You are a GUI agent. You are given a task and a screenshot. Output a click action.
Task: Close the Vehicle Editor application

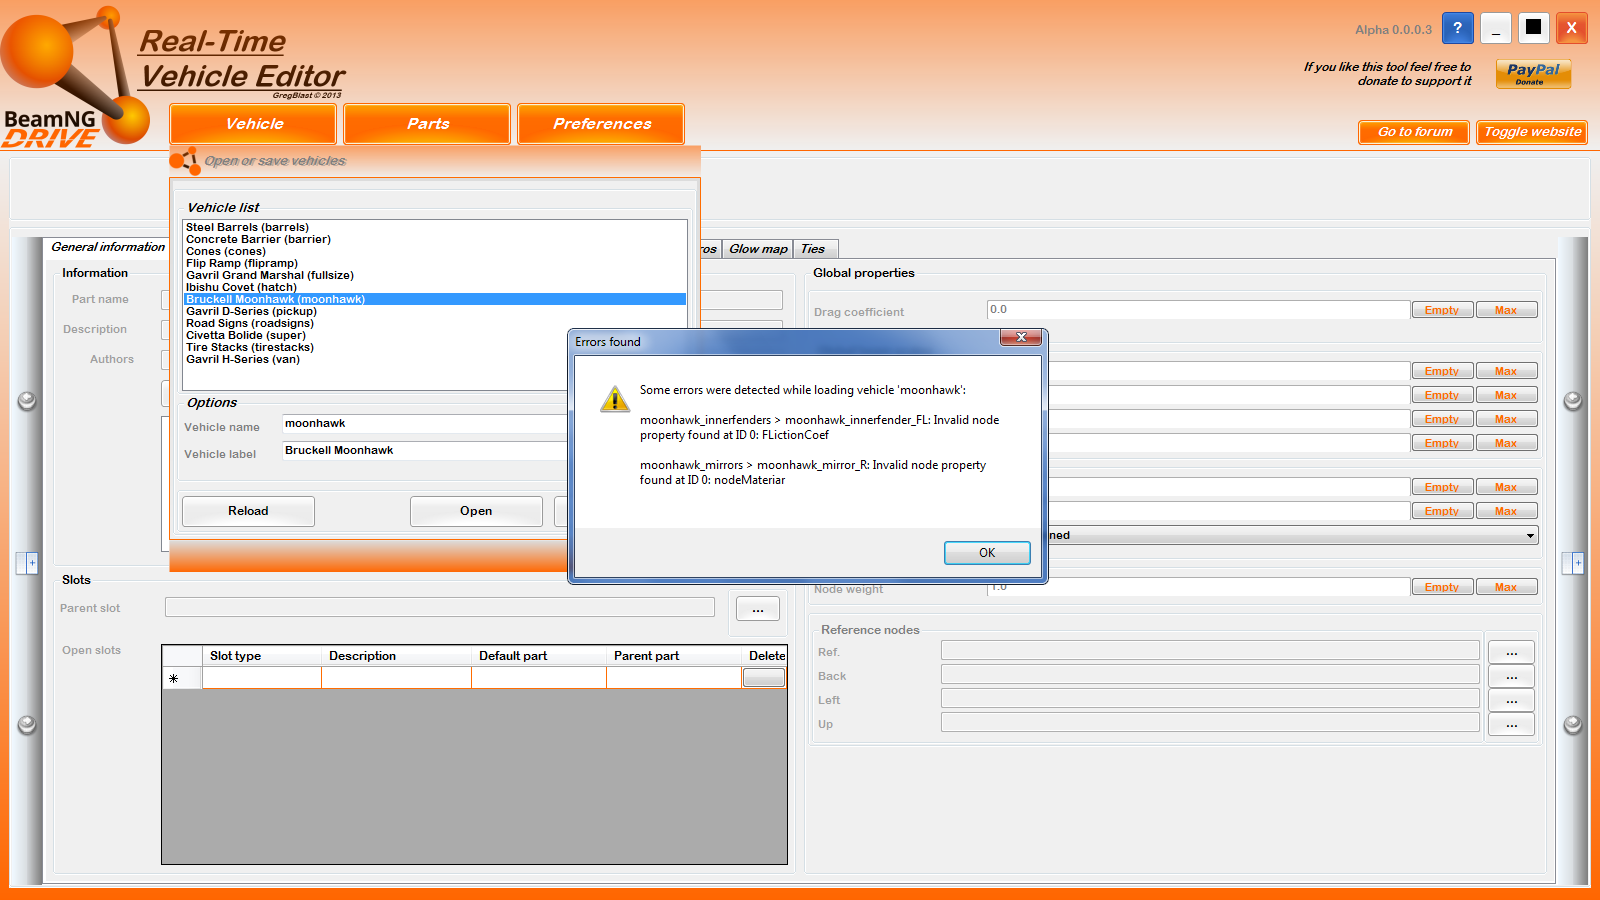pos(1572,28)
